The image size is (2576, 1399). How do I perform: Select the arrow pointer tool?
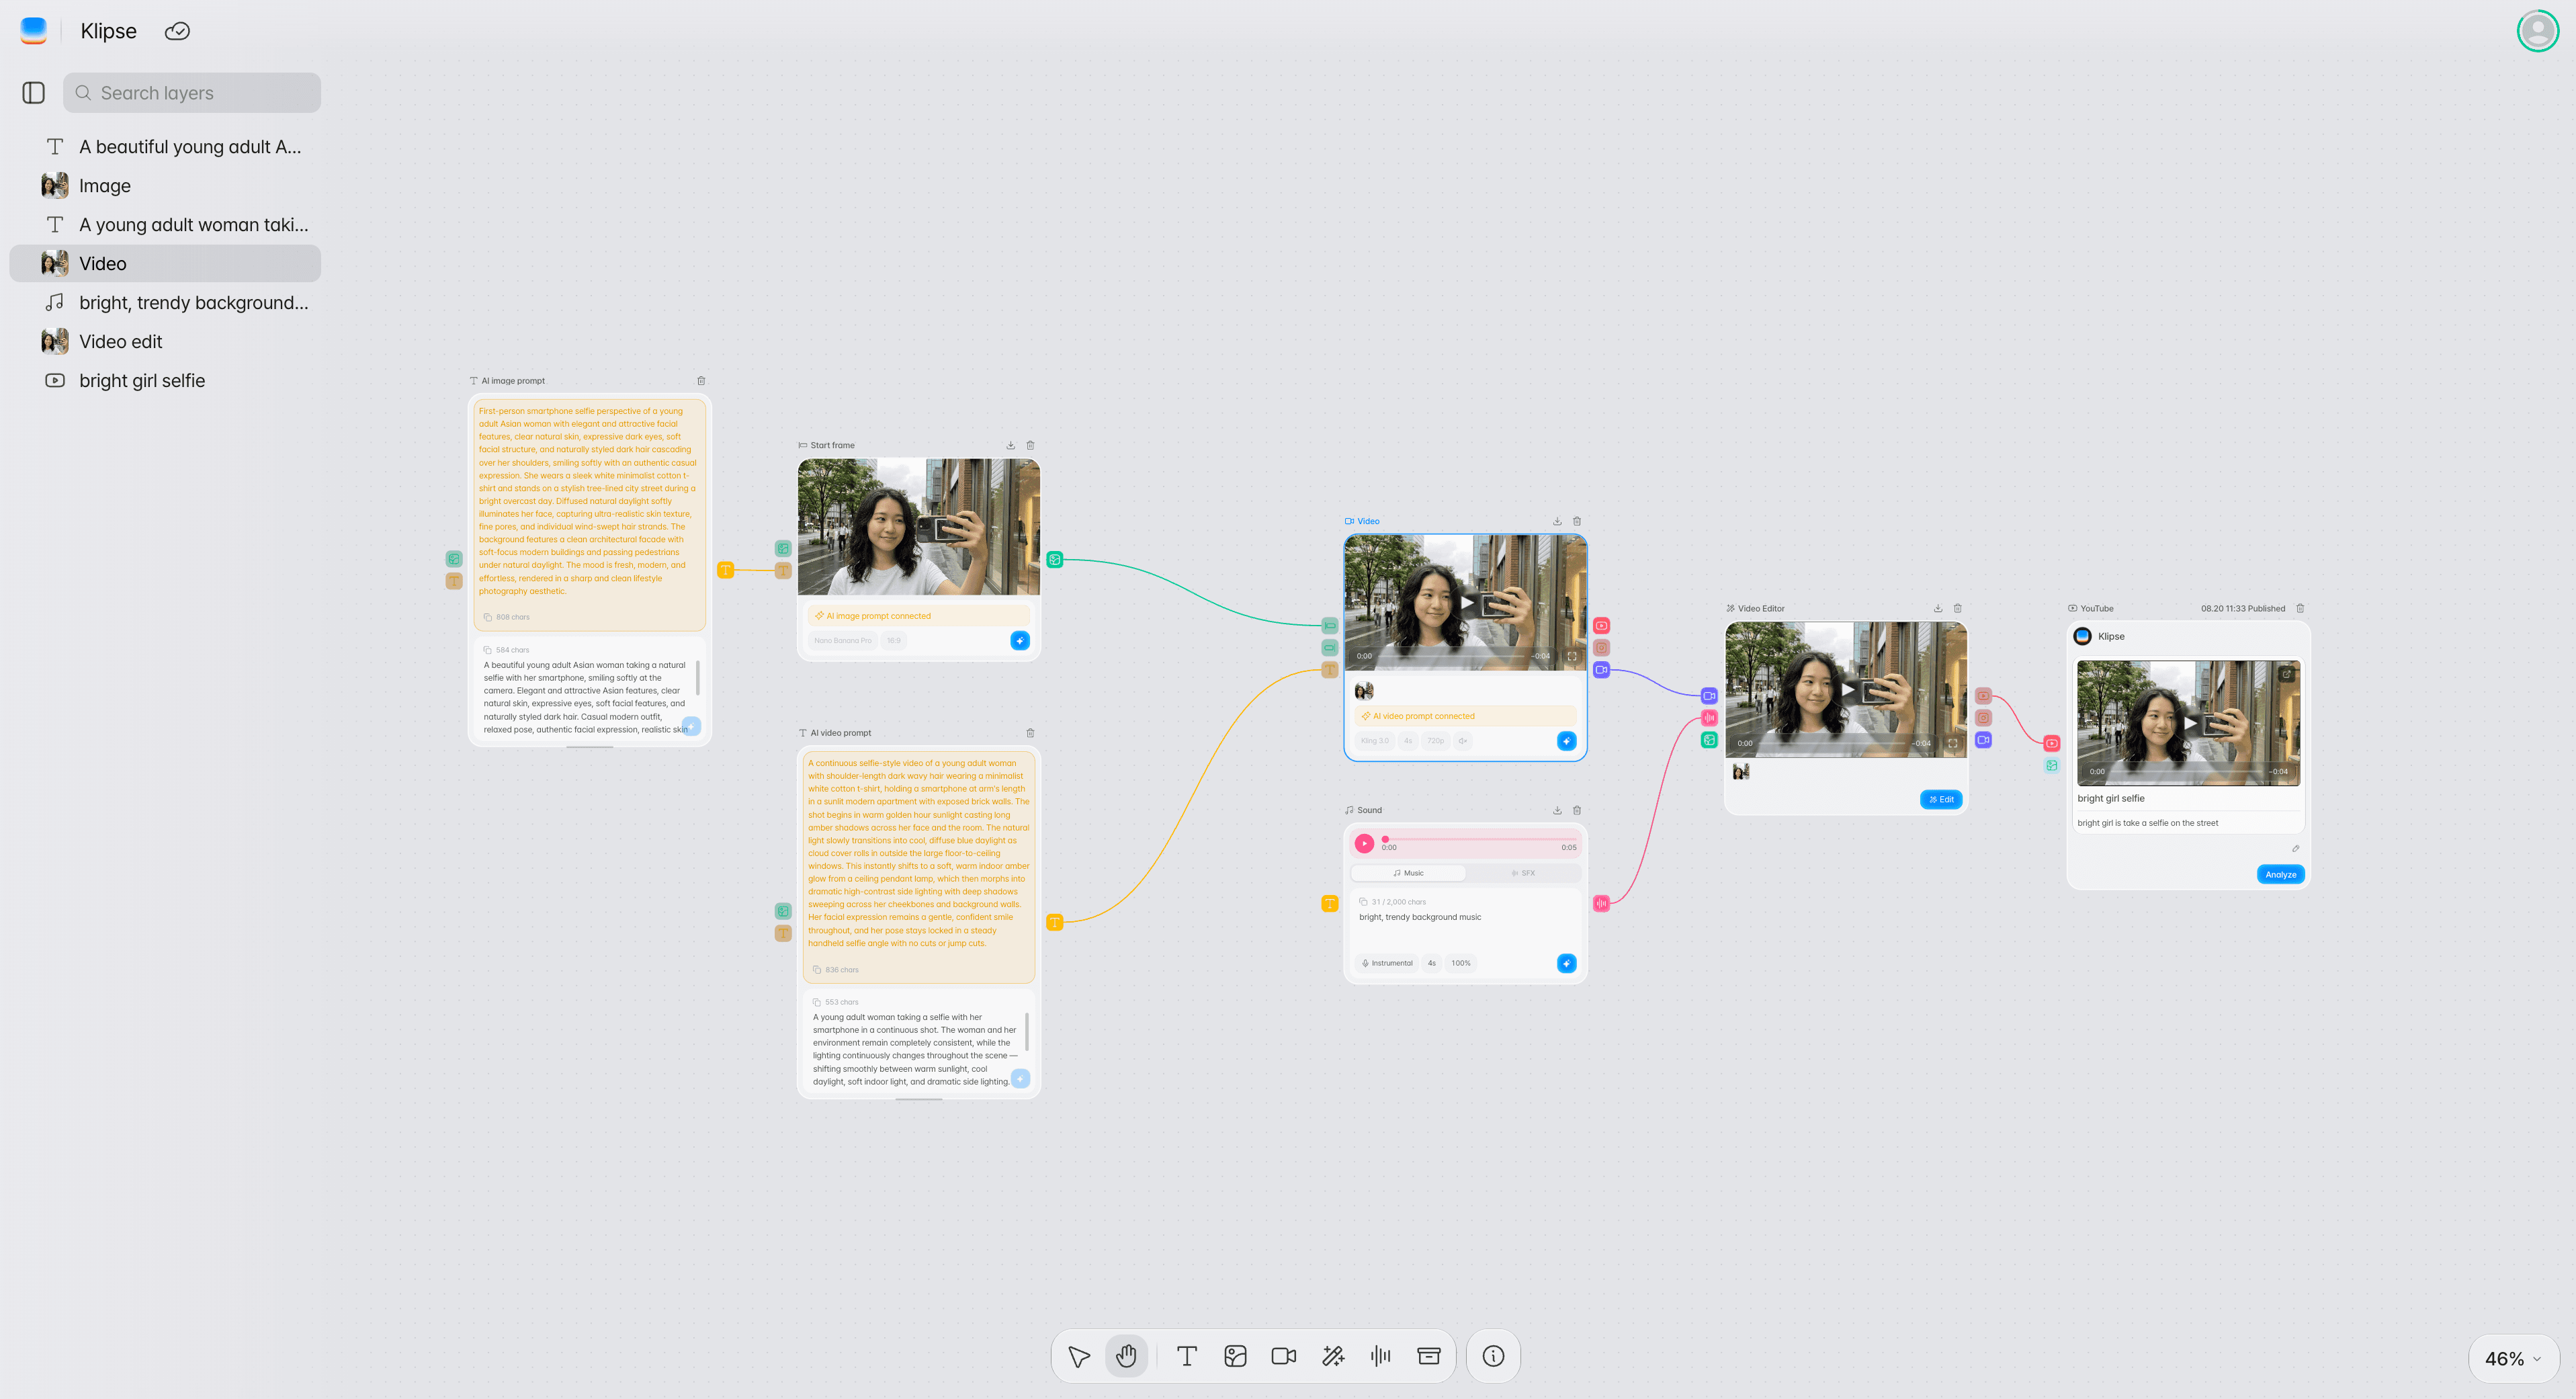pyautogui.click(x=1078, y=1356)
